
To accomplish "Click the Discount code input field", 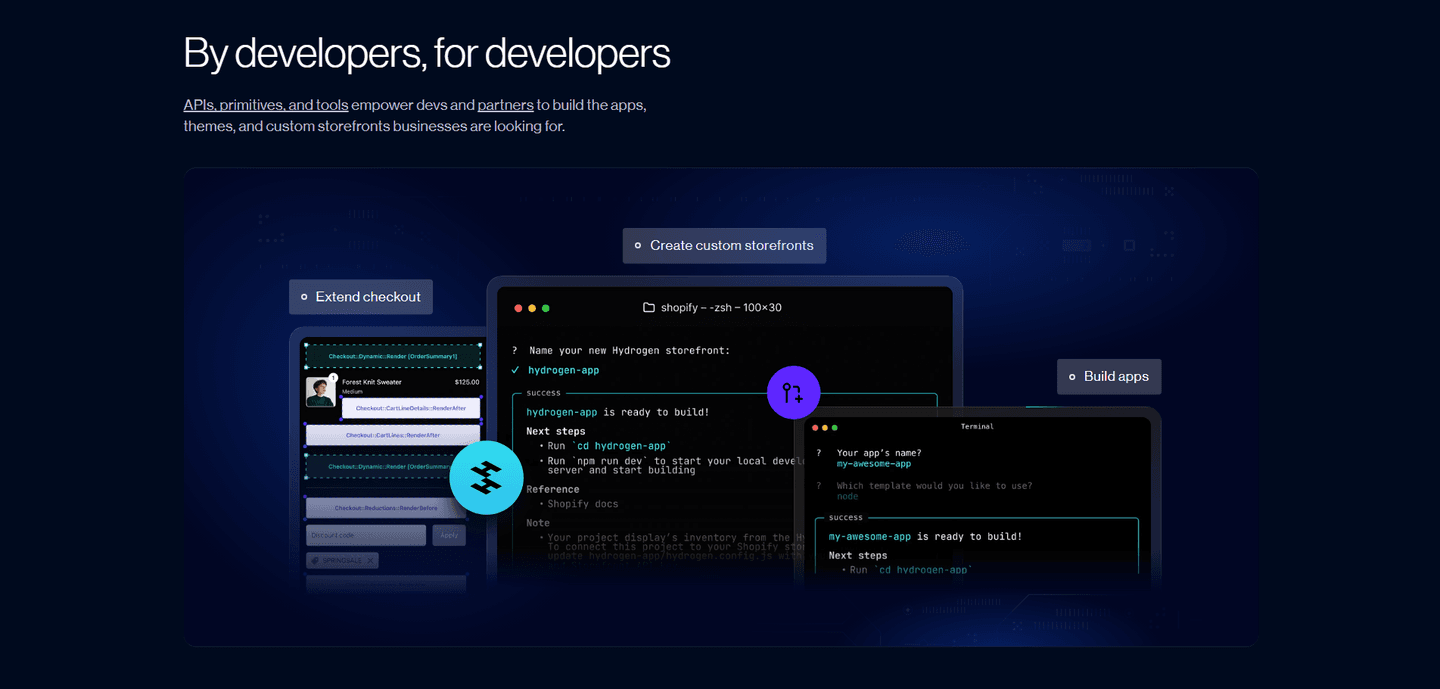I will click(366, 535).
